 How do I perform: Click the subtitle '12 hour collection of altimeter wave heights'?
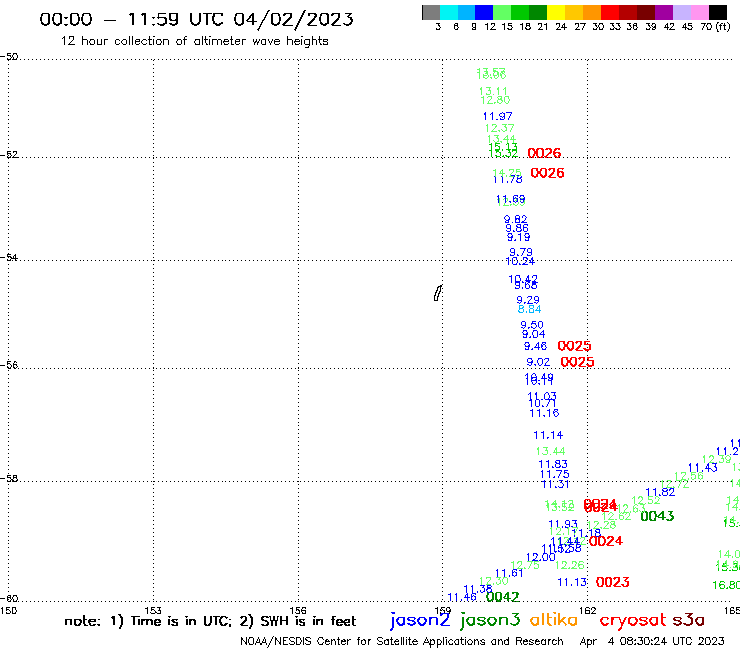coord(194,41)
